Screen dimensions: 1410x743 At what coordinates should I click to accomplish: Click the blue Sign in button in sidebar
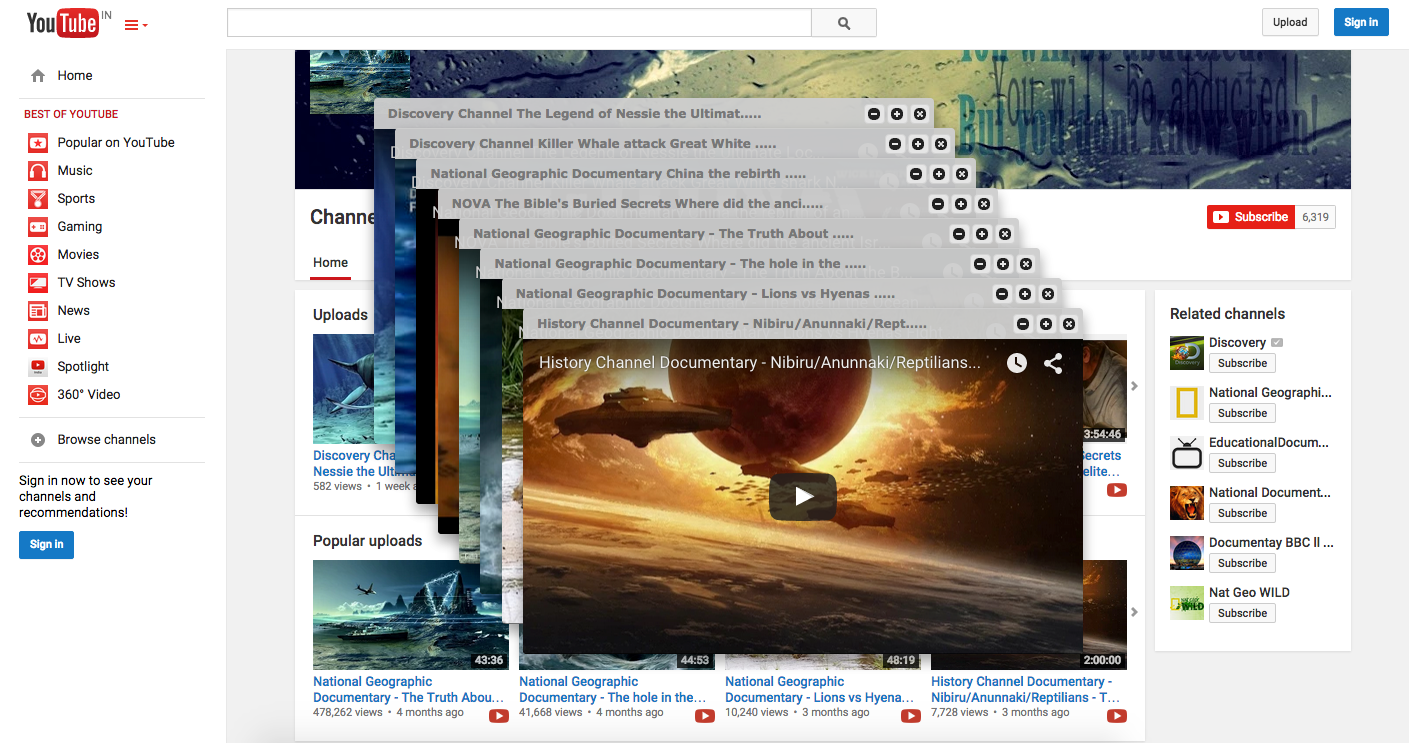click(46, 544)
